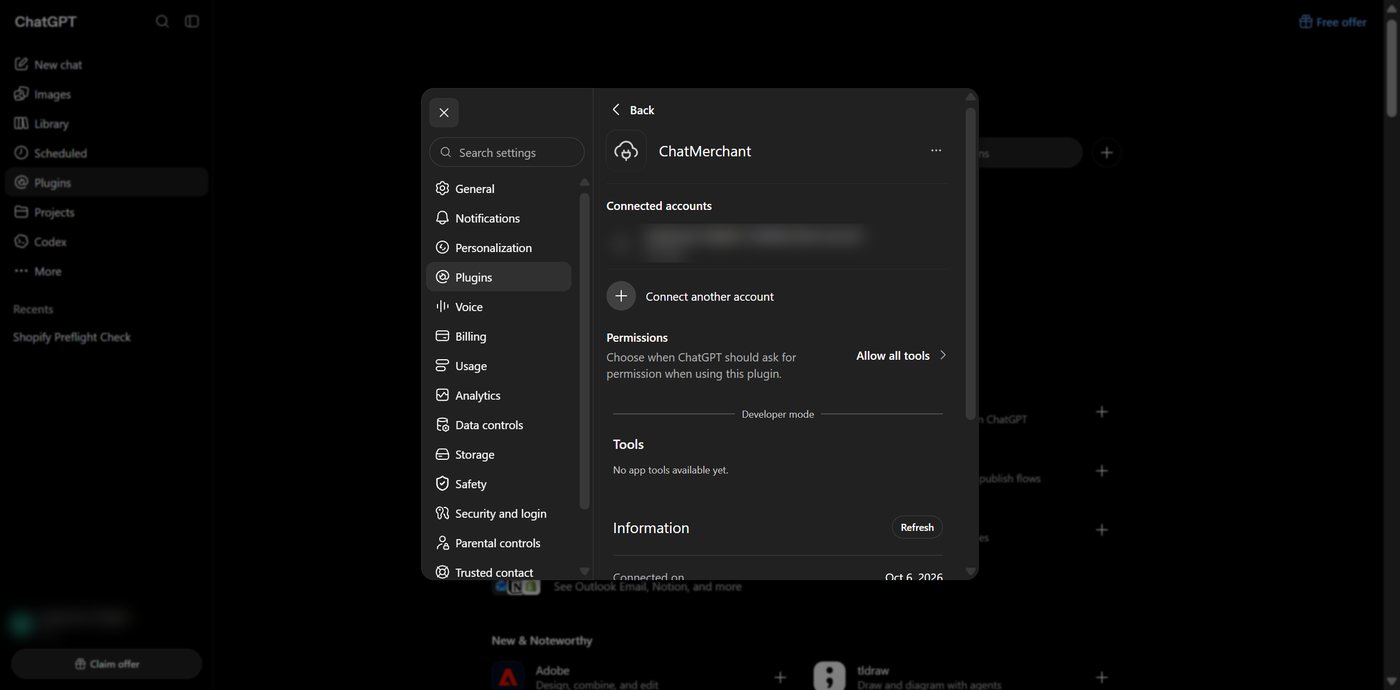Click the Tools heading text

(x=628, y=444)
